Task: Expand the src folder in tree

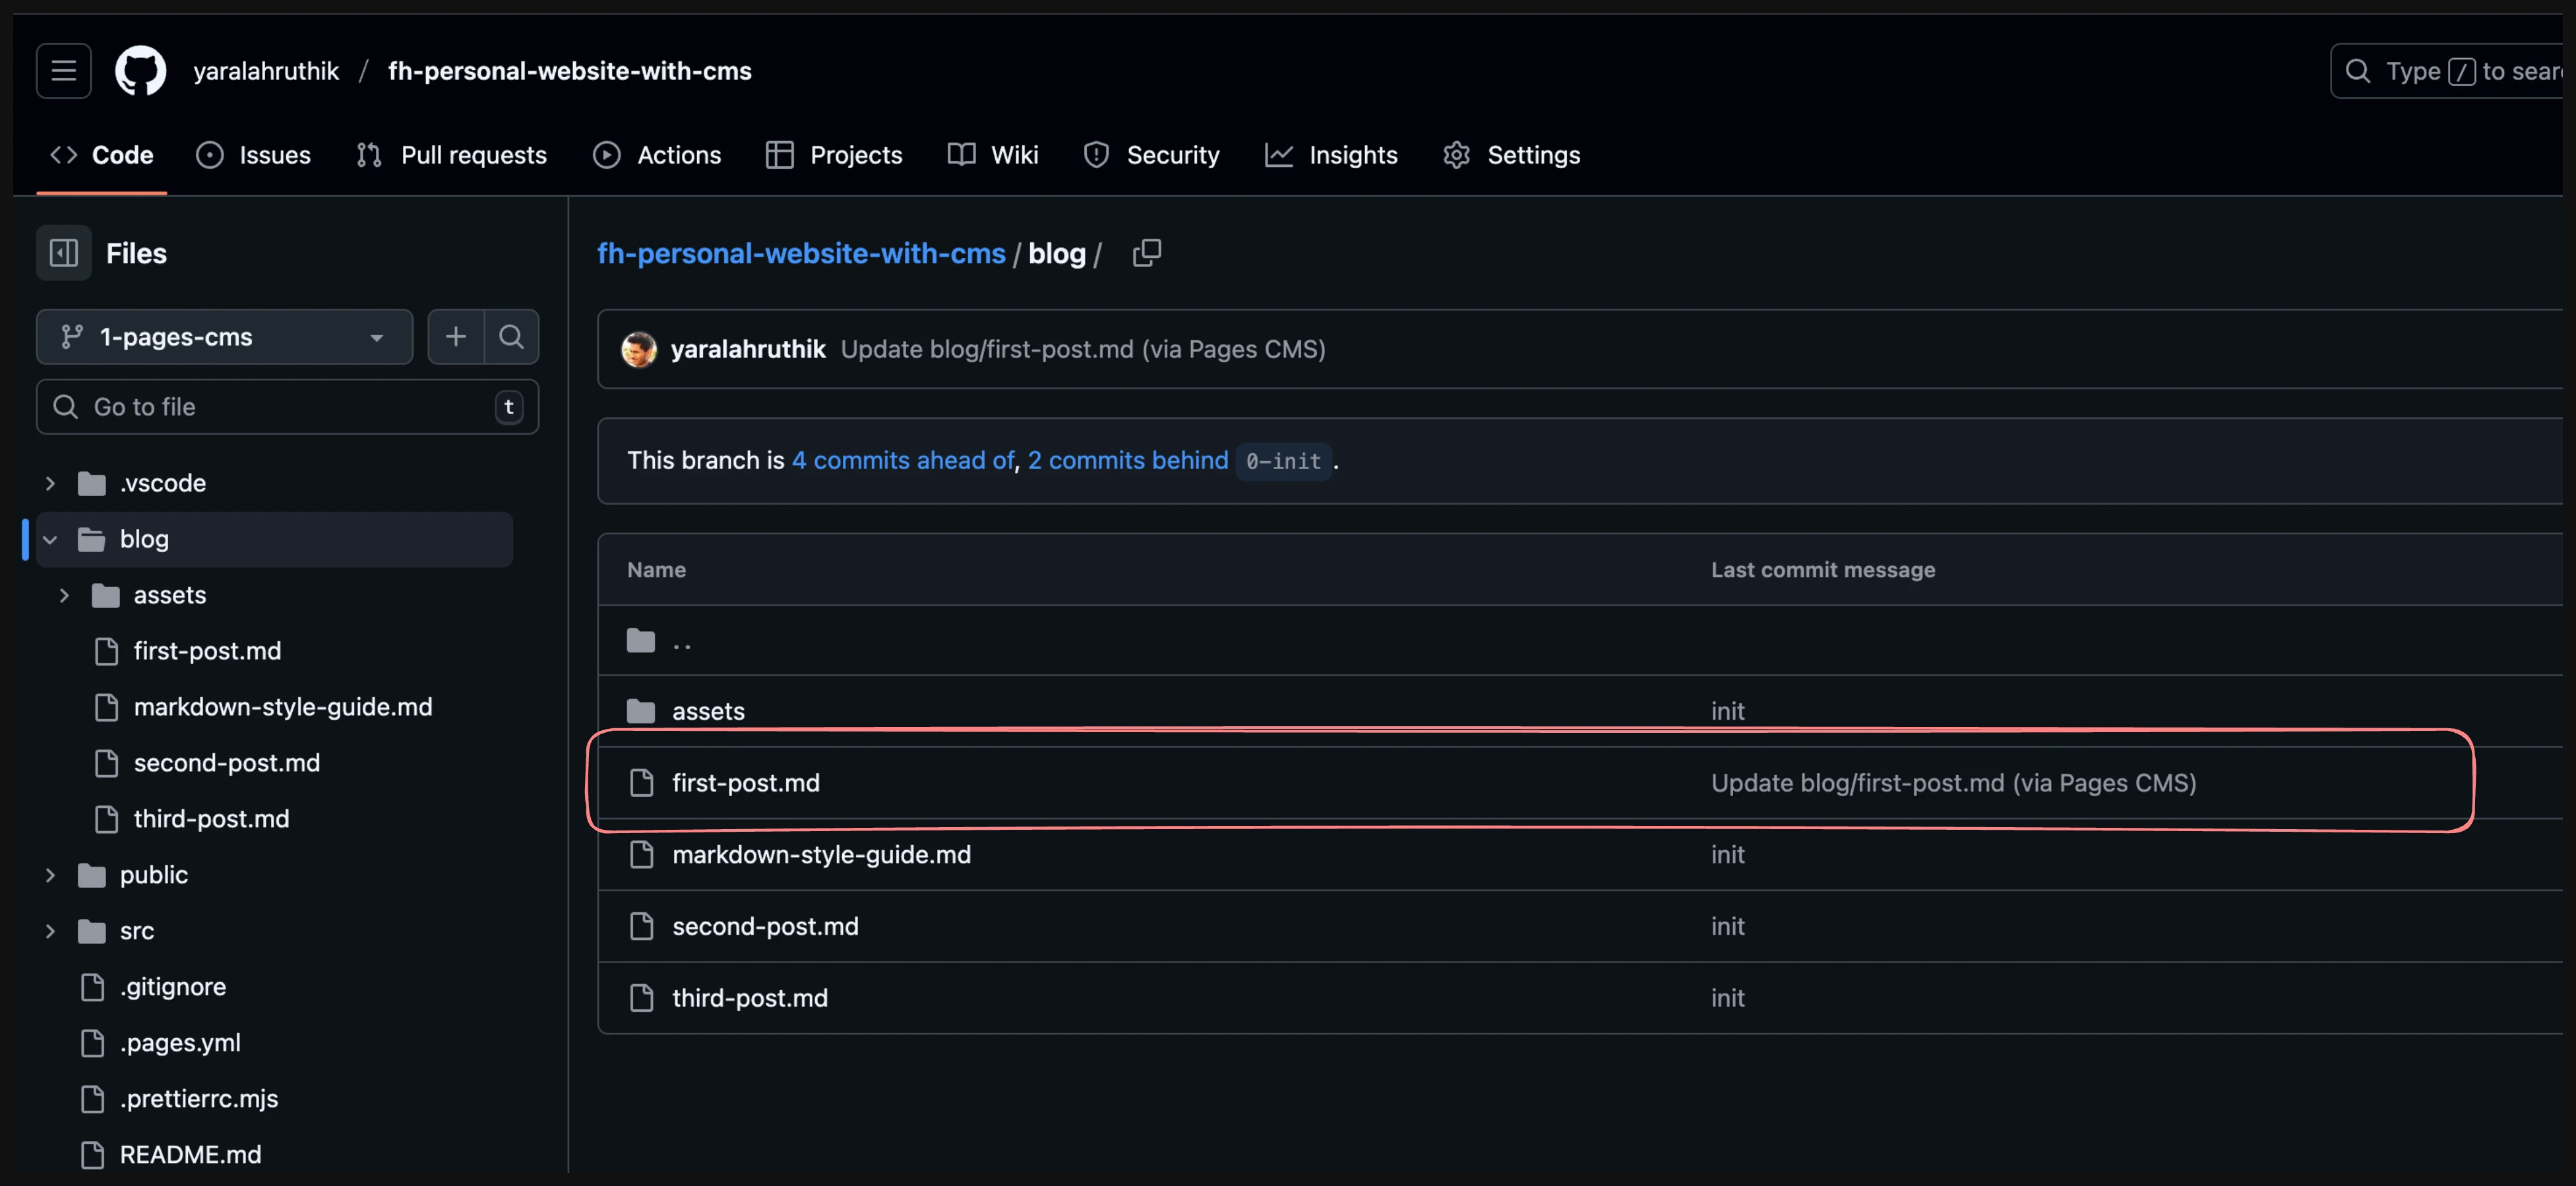Action: coord(50,931)
